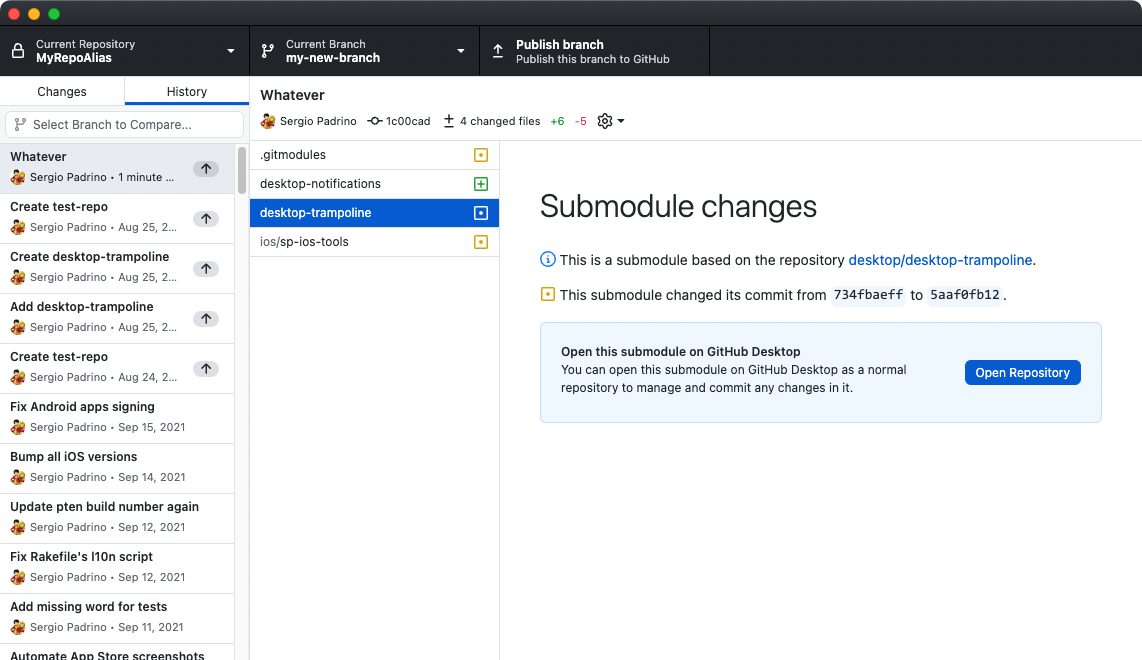The width and height of the screenshot is (1142, 660).
Task: Switch to the Changes tab
Action: point(62,90)
